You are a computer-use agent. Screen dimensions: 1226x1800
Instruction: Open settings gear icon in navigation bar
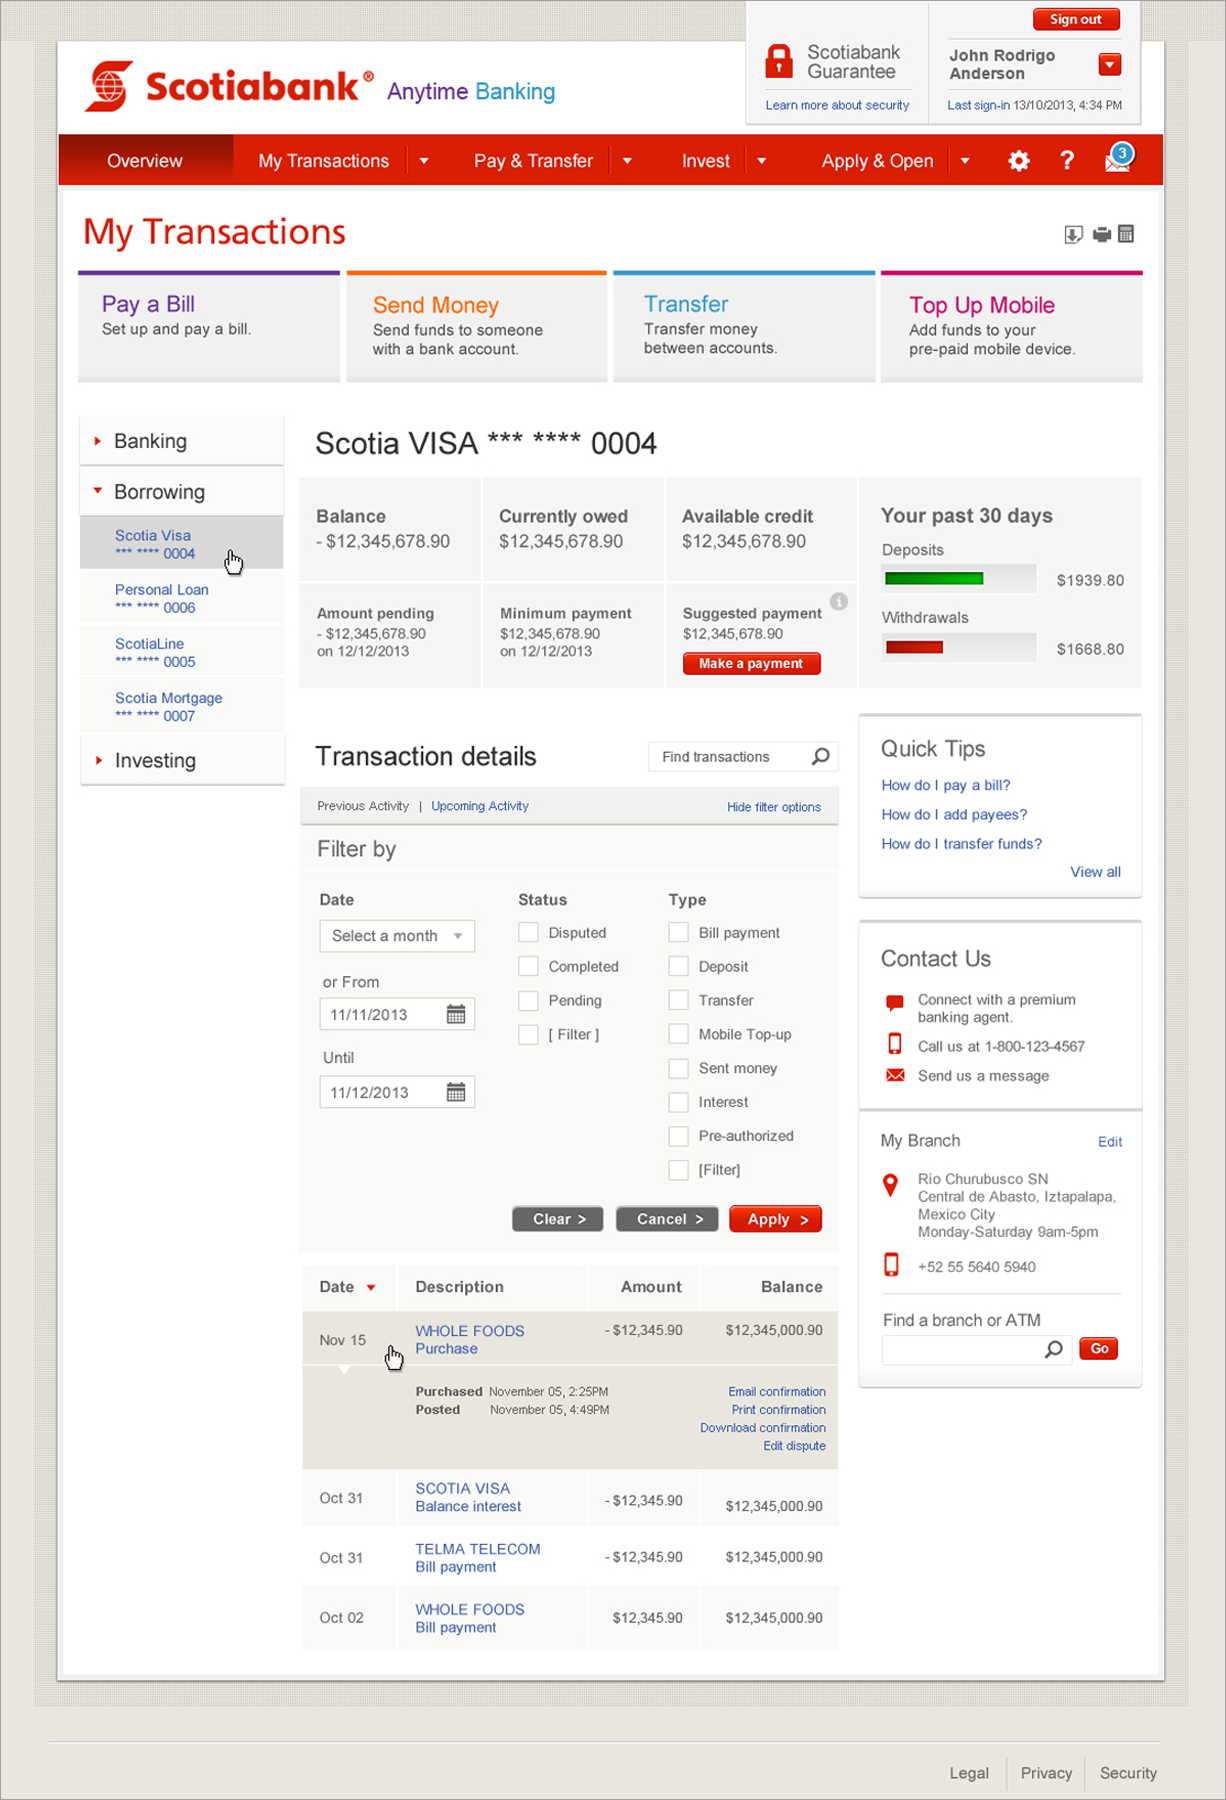(1018, 161)
